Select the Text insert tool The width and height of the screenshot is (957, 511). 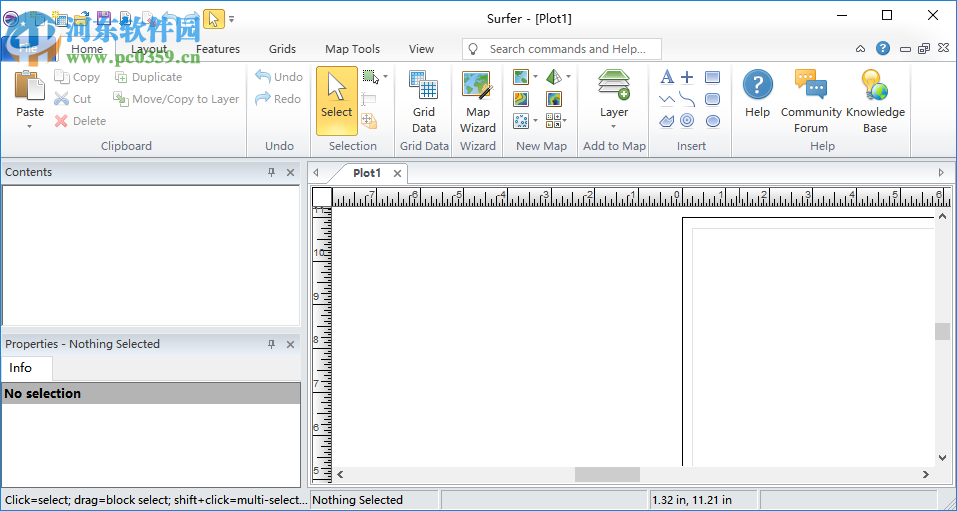(667, 77)
